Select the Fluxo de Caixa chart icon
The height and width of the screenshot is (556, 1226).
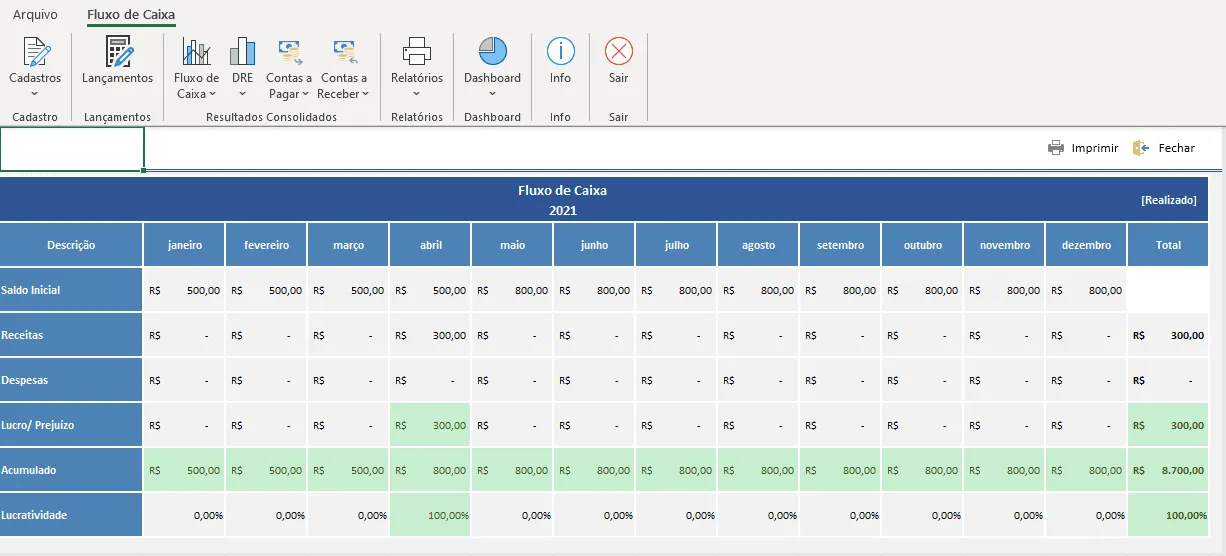click(x=197, y=52)
